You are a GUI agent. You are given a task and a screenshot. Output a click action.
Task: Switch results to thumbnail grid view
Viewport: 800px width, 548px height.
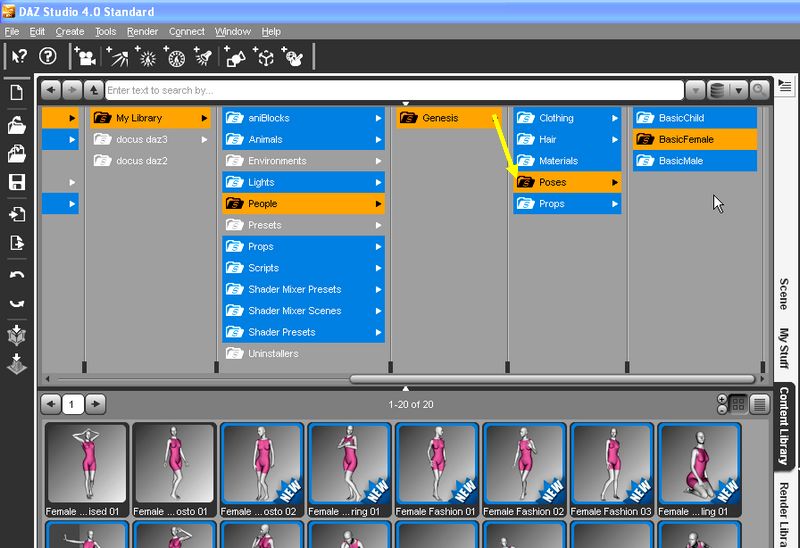(x=738, y=404)
